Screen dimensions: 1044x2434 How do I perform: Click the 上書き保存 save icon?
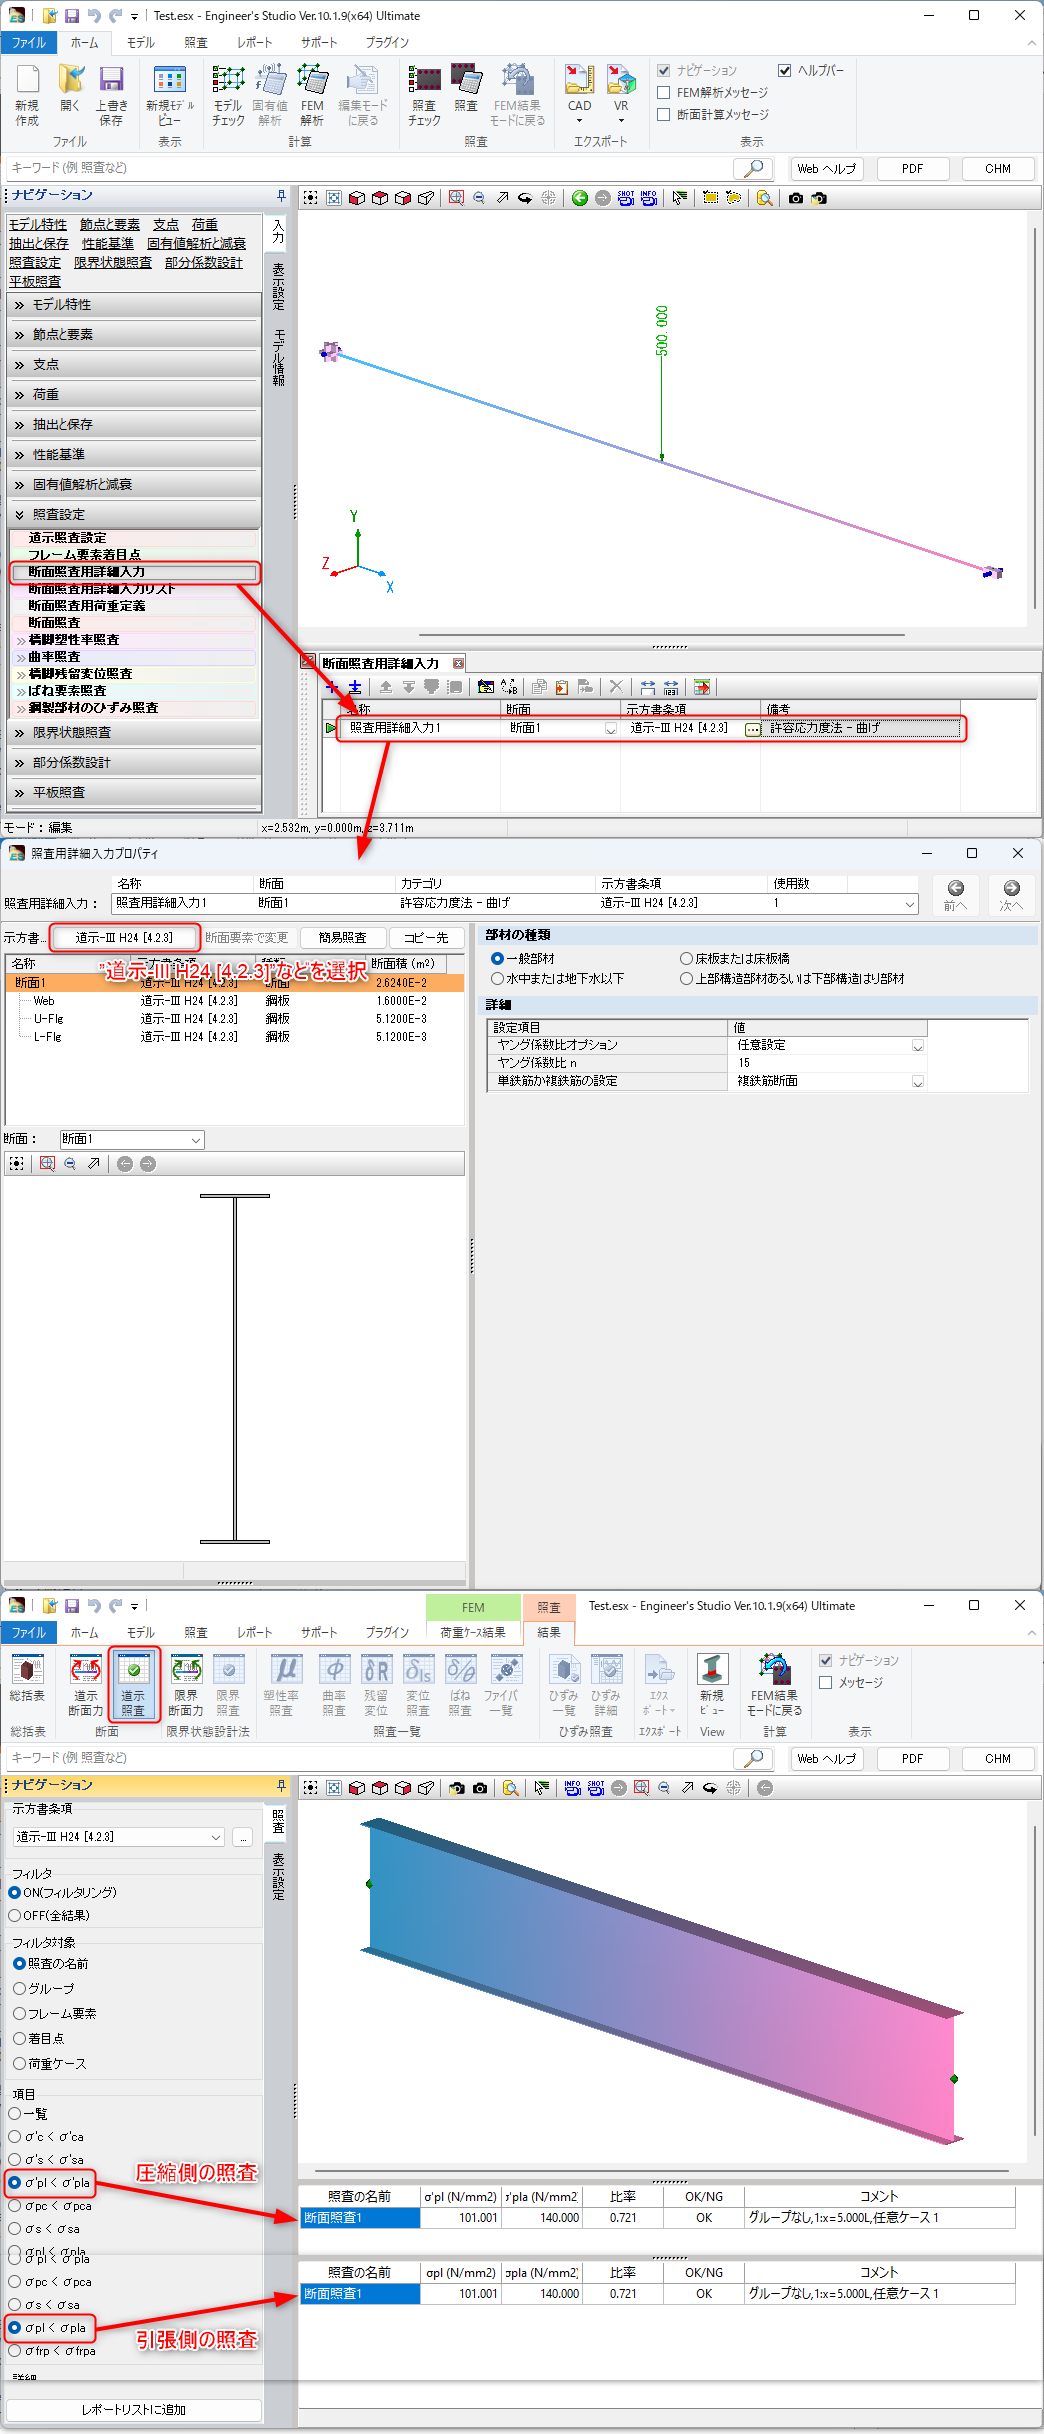pos(111,95)
